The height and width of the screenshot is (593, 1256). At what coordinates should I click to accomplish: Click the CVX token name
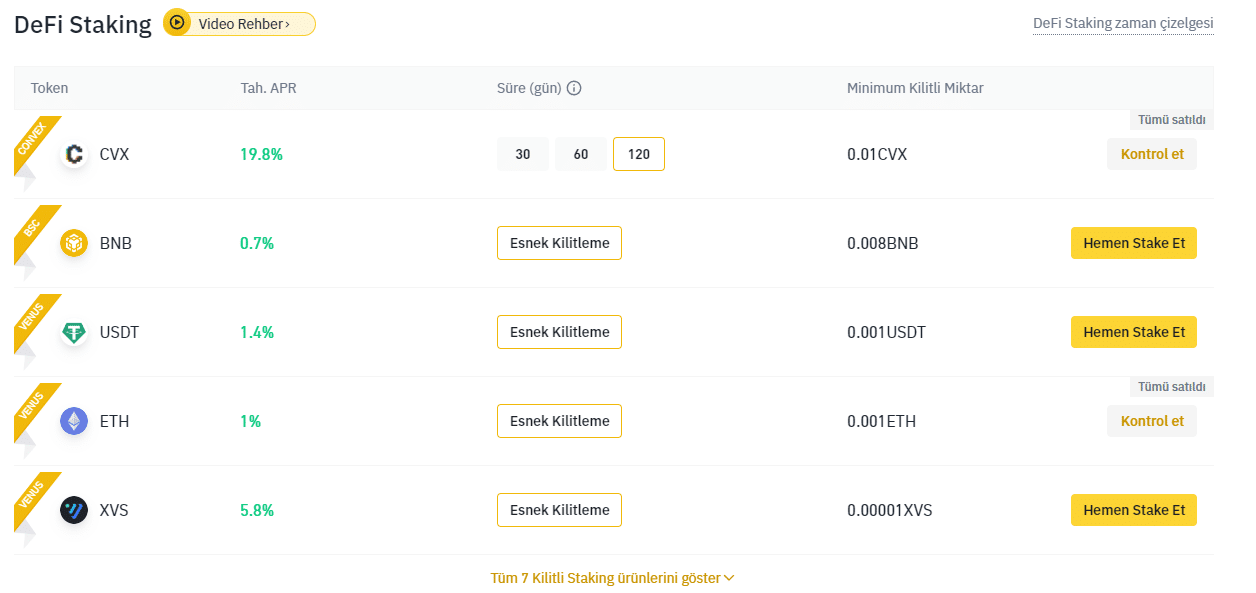coord(114,154)
